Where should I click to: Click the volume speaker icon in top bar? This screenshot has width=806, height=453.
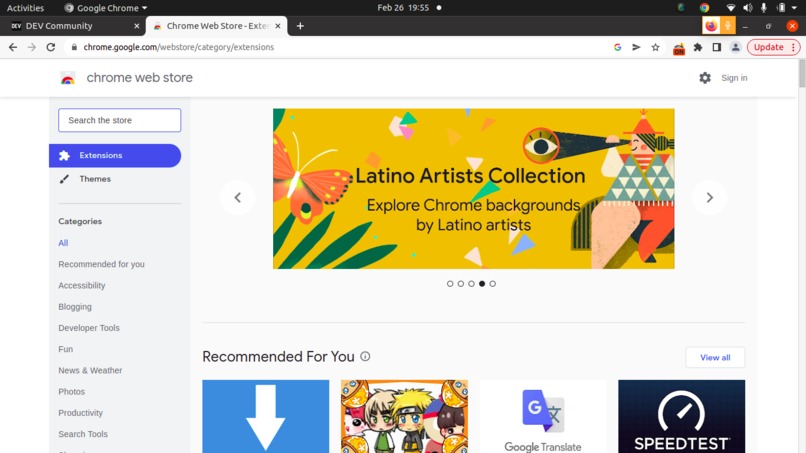pyautogui.click(x=747, y=8)
